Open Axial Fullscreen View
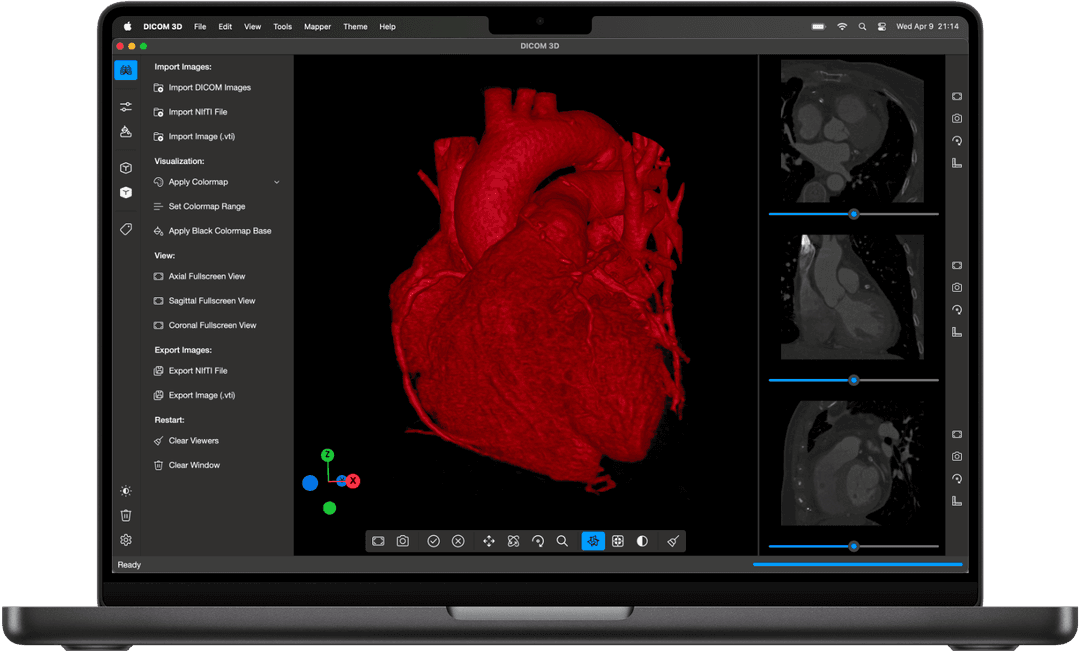Viewport: 1080px width, 653px height. tap(207, 276)
